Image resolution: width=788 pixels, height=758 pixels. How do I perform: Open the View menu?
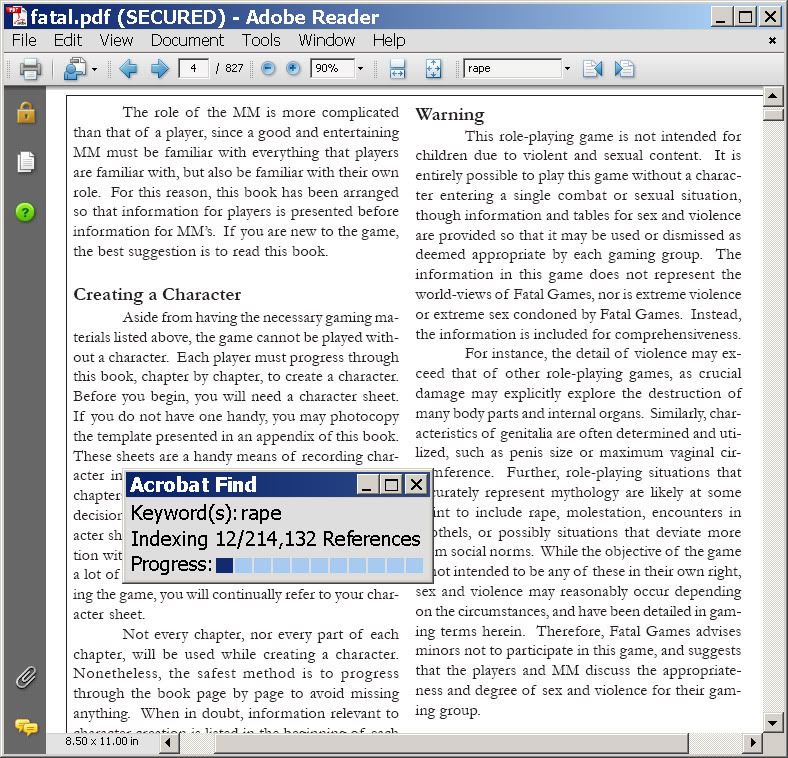116,40
